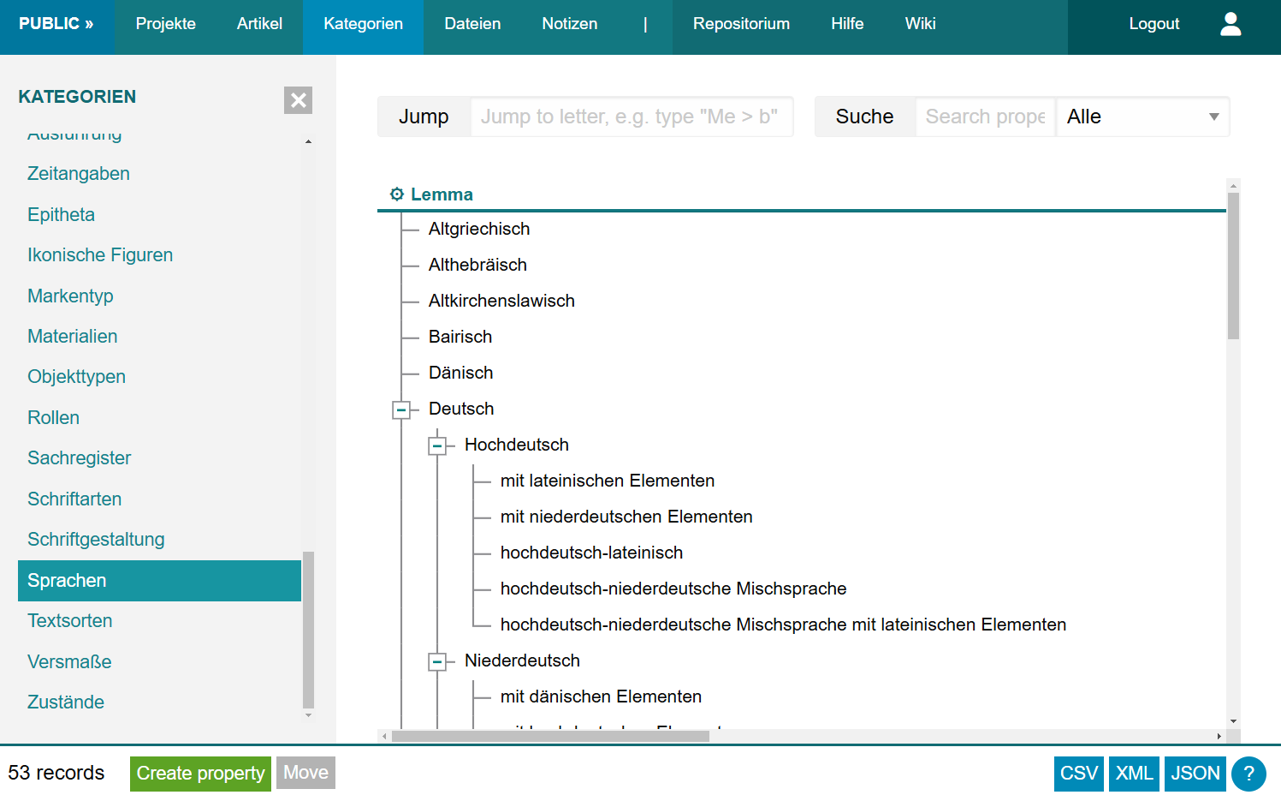Select the Rollen category in the sidebar
The height and width of the screenshot is (795, 1281).
tap(53, 417)
